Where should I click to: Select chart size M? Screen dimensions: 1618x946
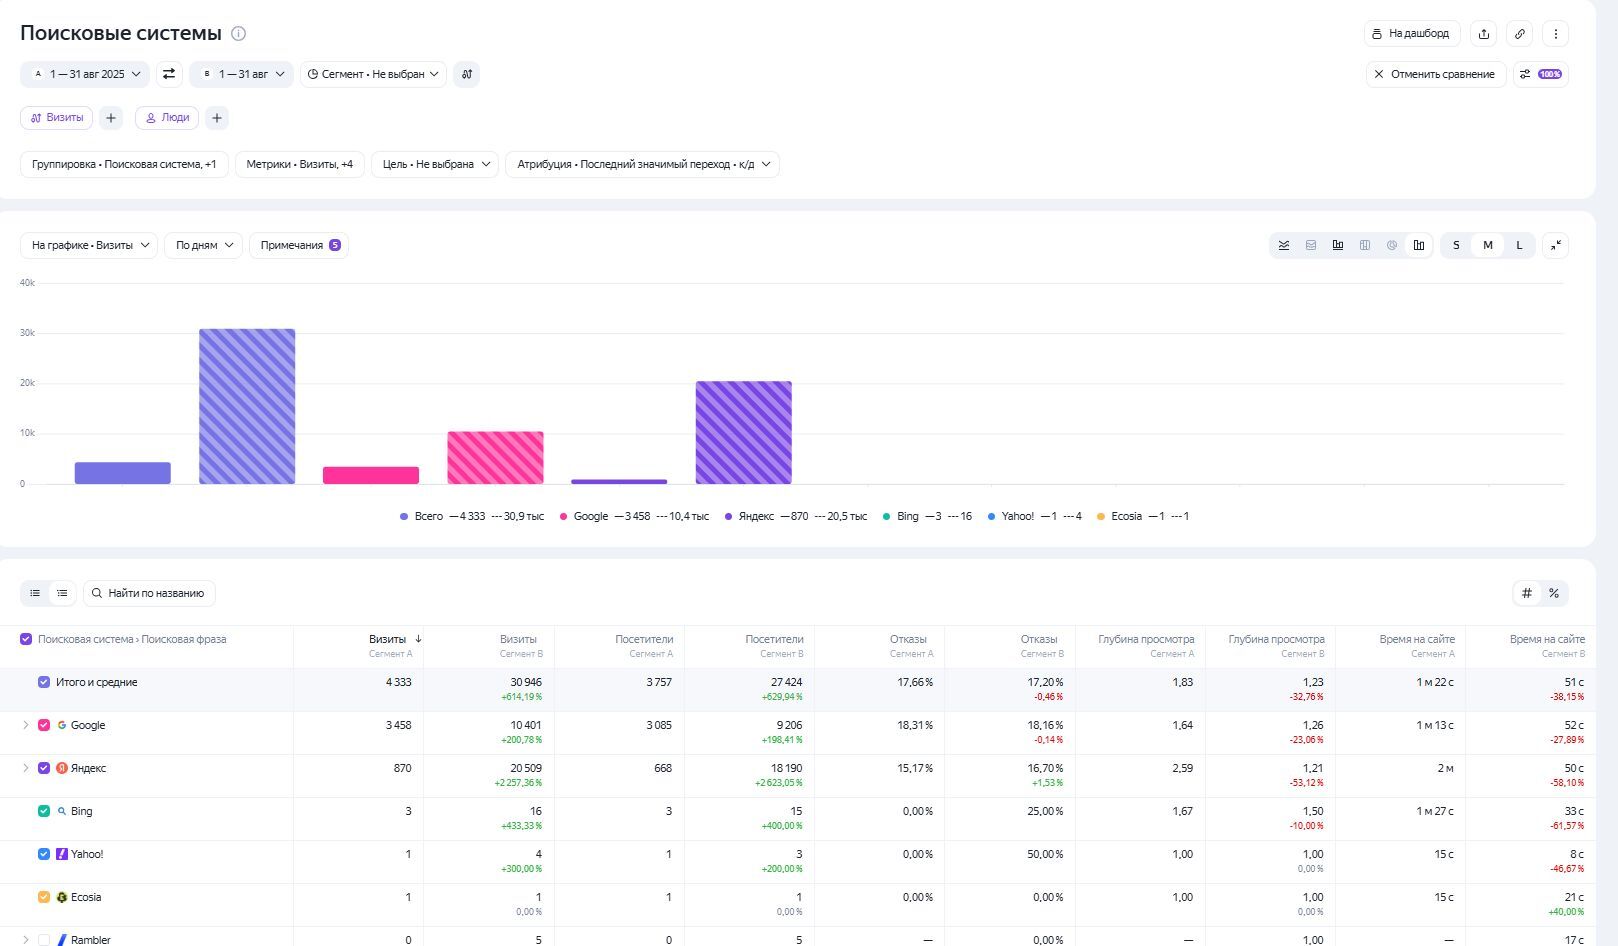(x=1488, y=245)
